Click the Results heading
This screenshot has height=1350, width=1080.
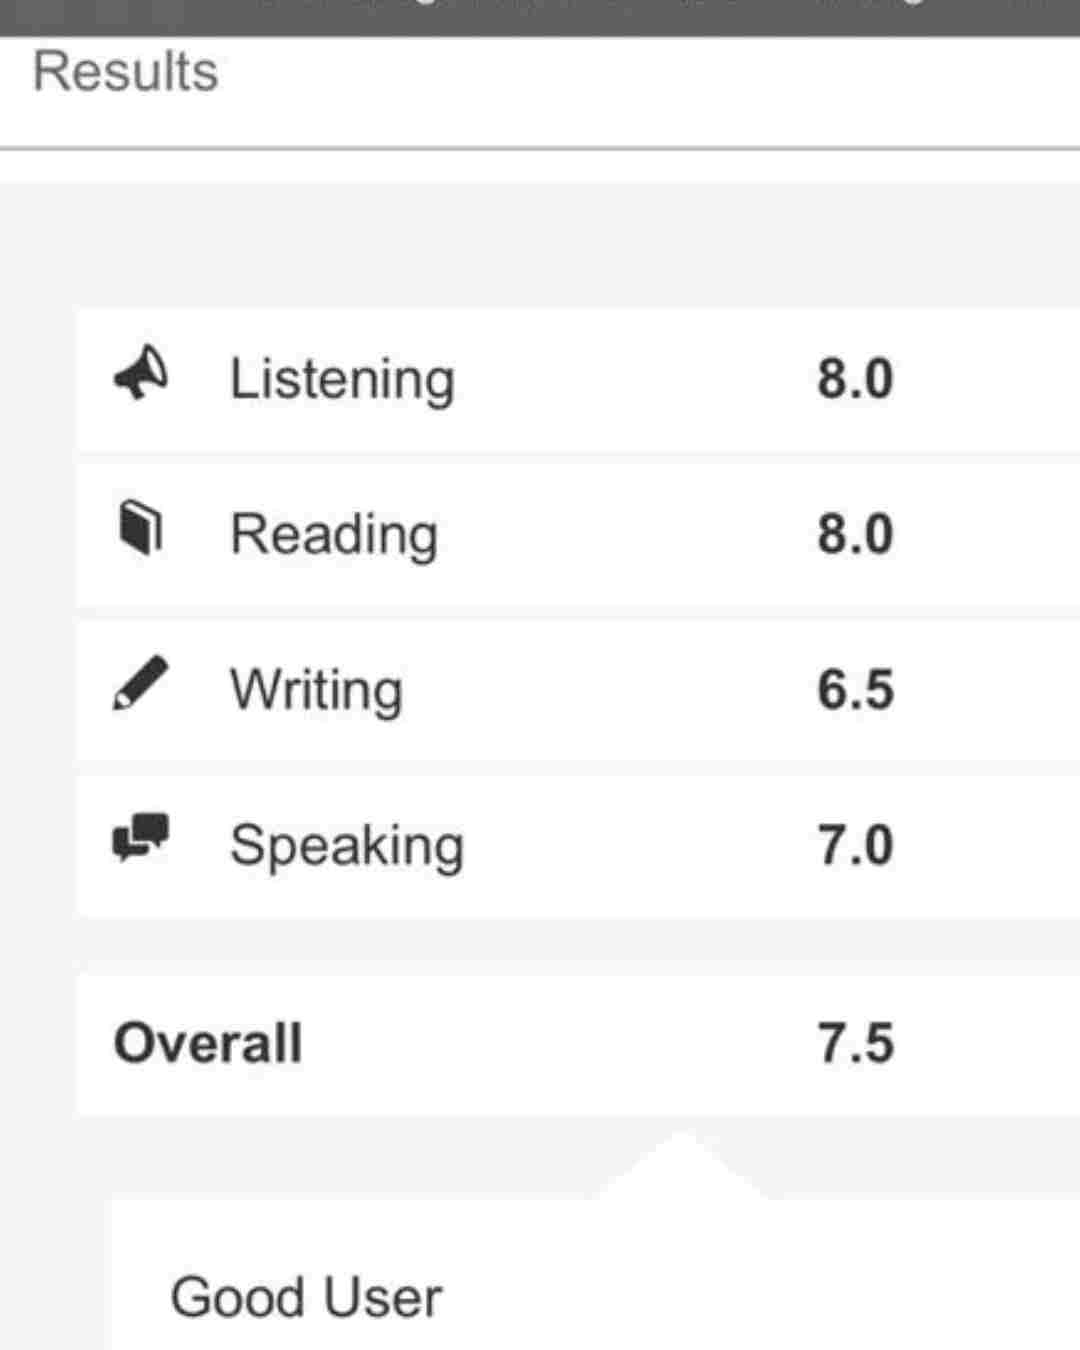(126, 72)
